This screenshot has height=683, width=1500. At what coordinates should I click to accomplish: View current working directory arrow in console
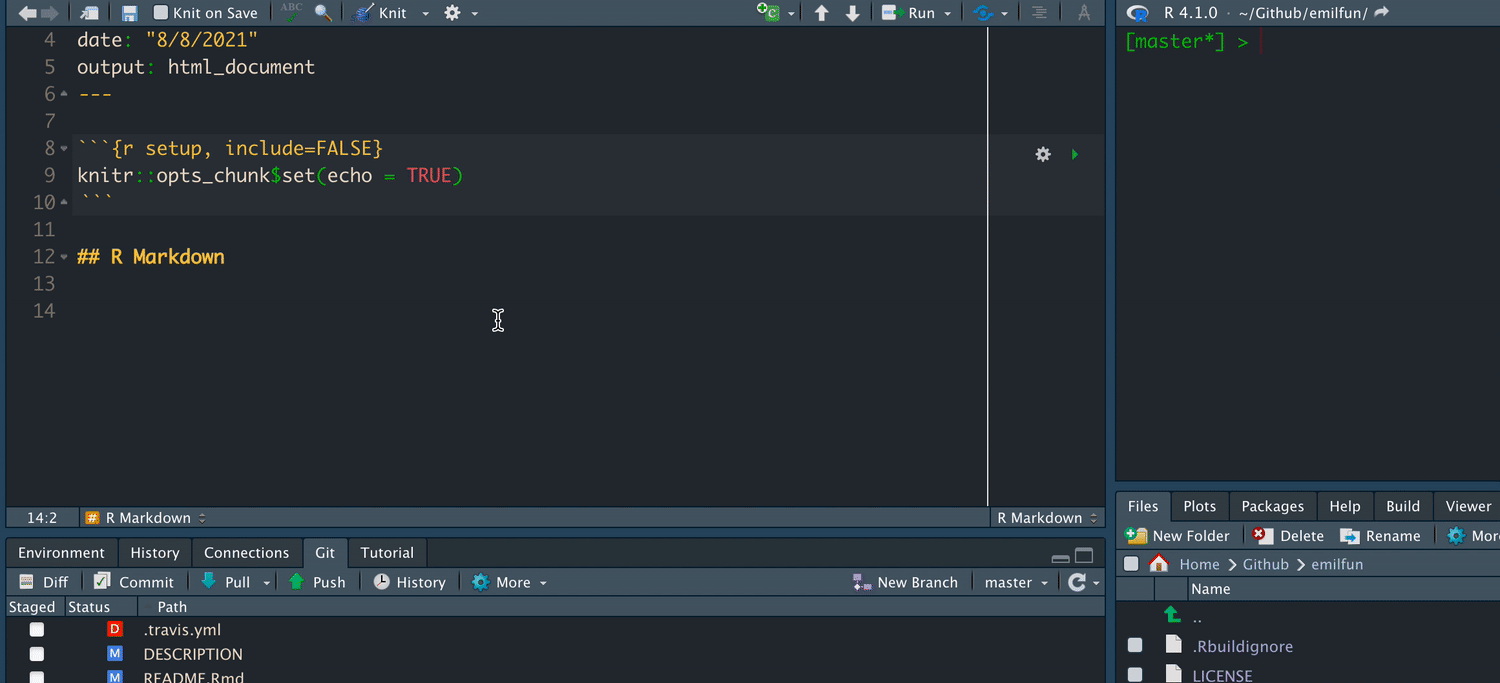coord(1382,12)
